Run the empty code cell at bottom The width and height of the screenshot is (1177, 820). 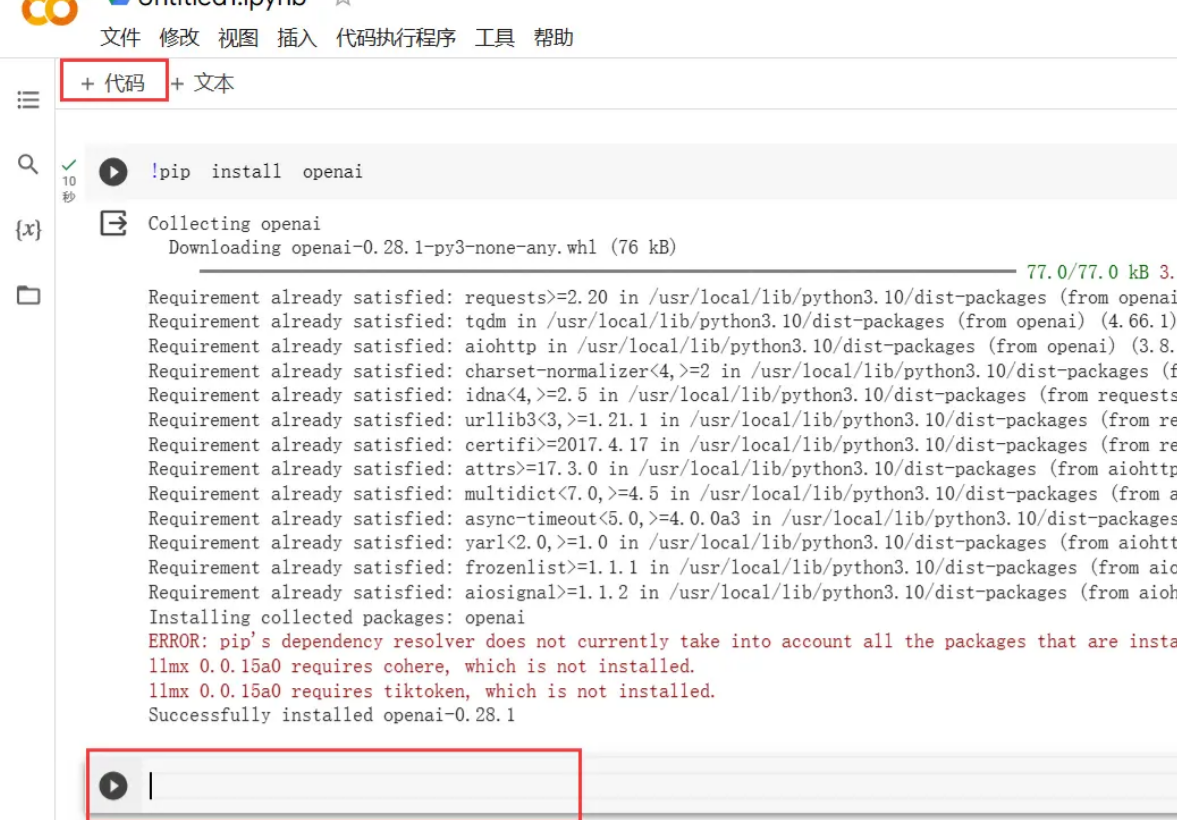[113, 786]
